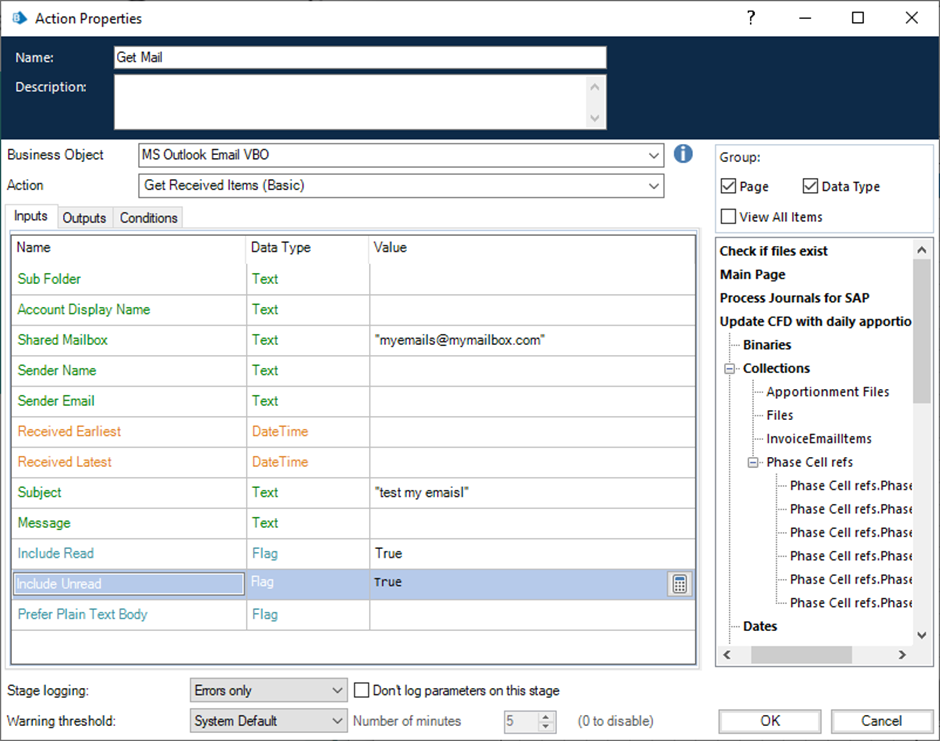This screenshot has width=940, height=741.
Task: Check Don't log parameters on this stage
Action: pos(363,690)
